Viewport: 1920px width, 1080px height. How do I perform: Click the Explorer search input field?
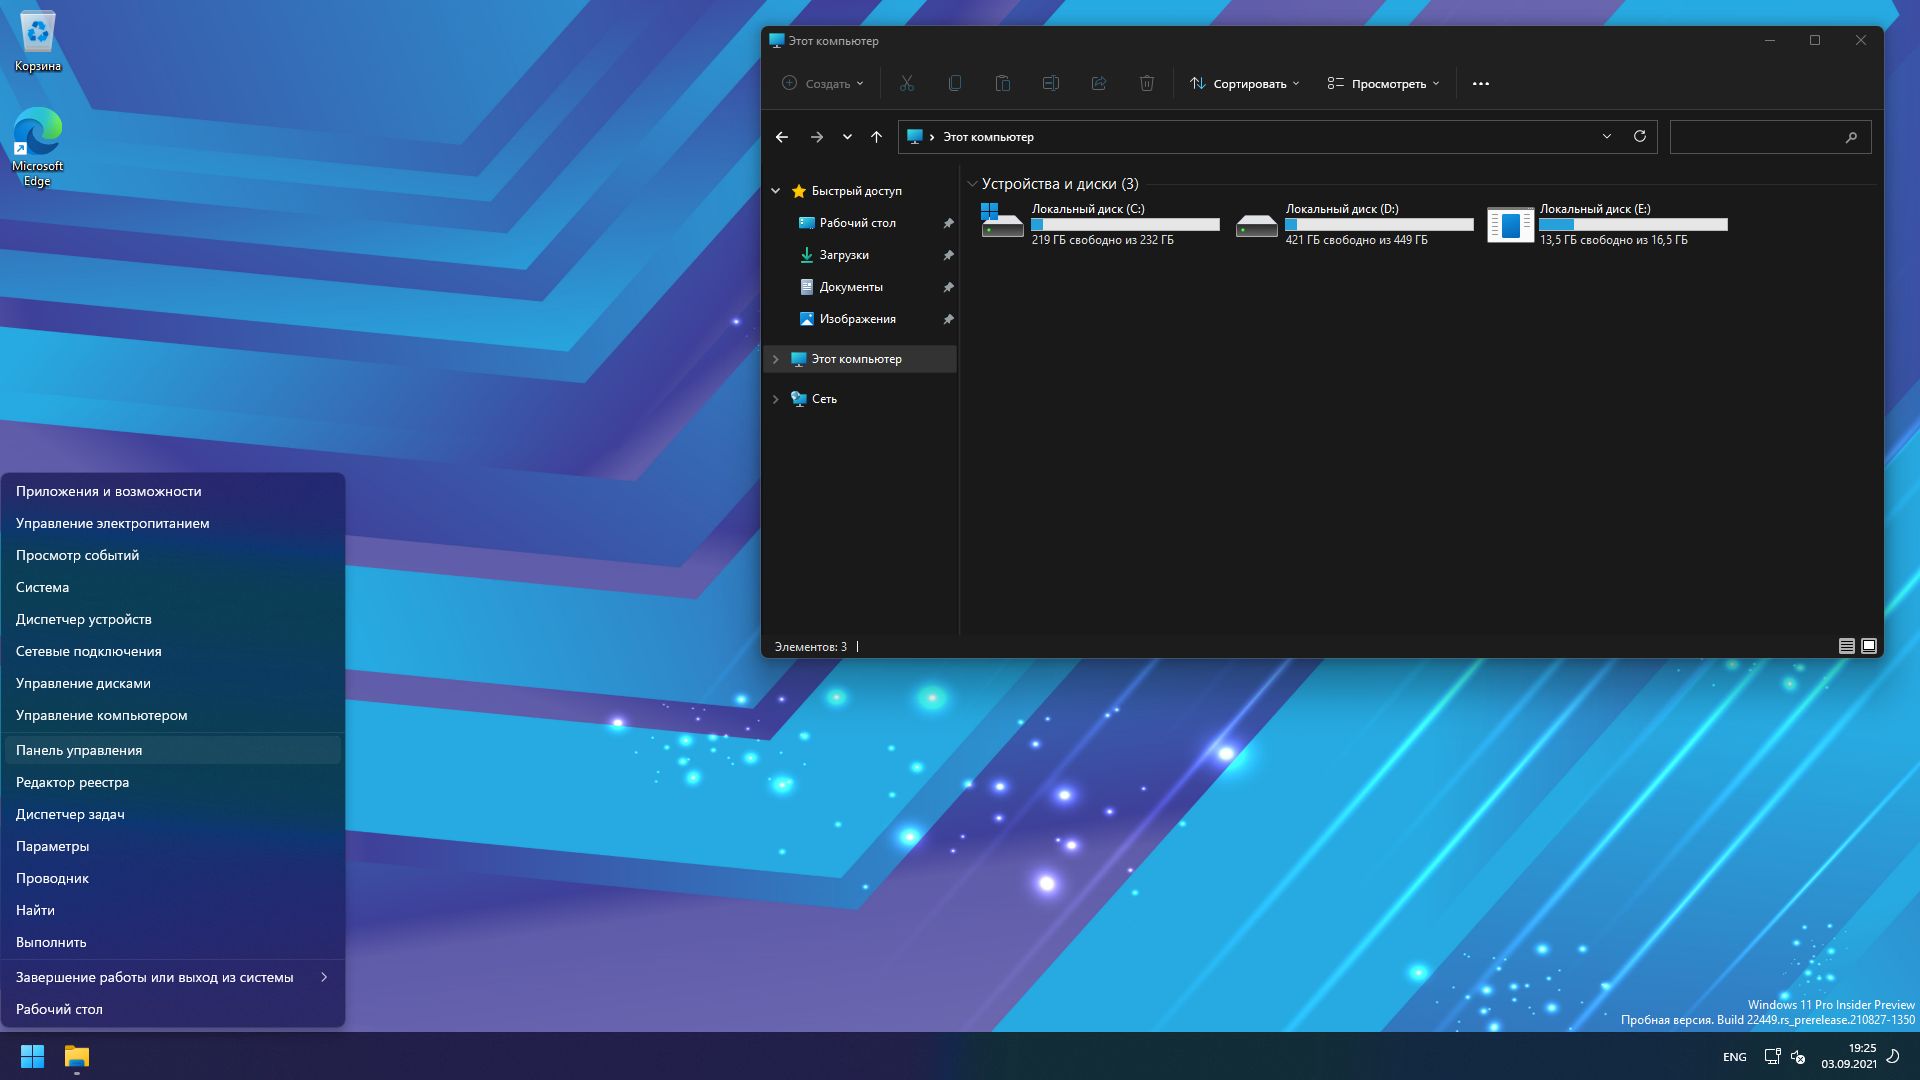coord(1756,137)
